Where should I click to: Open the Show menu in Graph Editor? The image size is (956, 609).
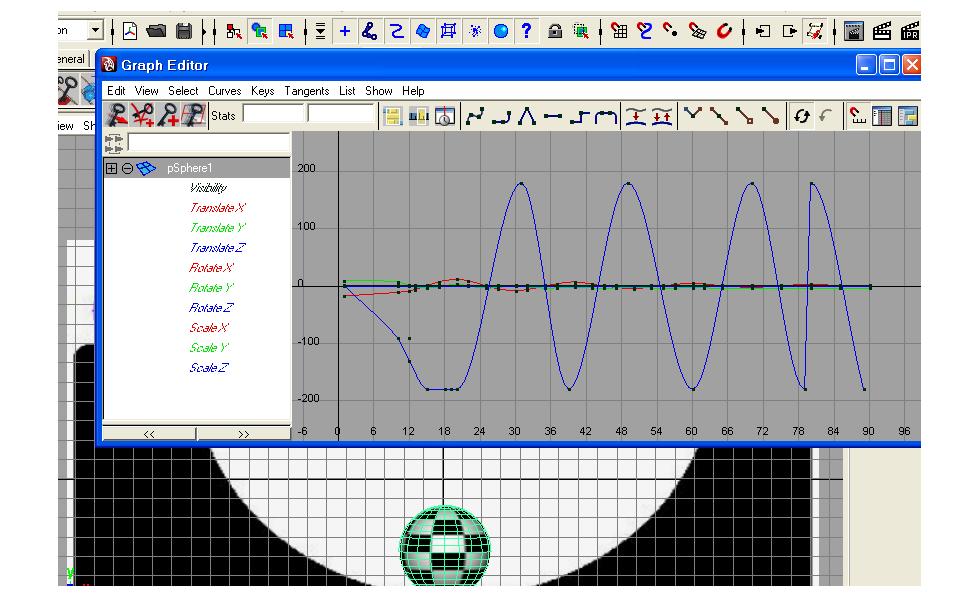coord(379,91)
